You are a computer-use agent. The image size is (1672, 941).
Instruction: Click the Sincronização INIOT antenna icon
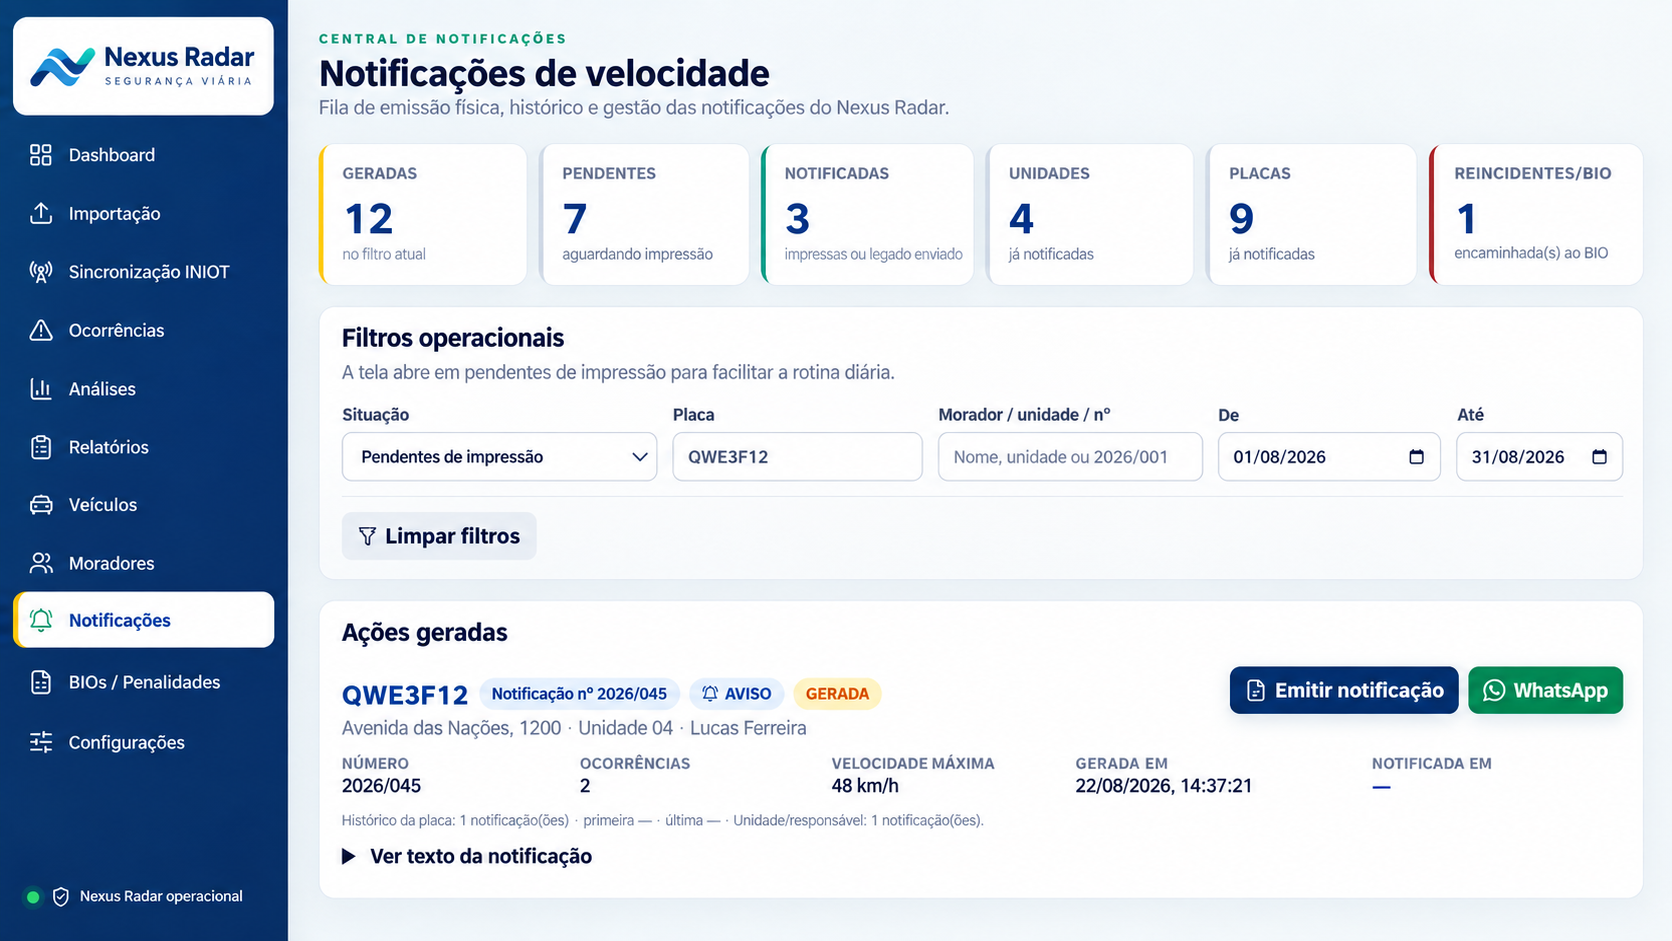[41, 272]
